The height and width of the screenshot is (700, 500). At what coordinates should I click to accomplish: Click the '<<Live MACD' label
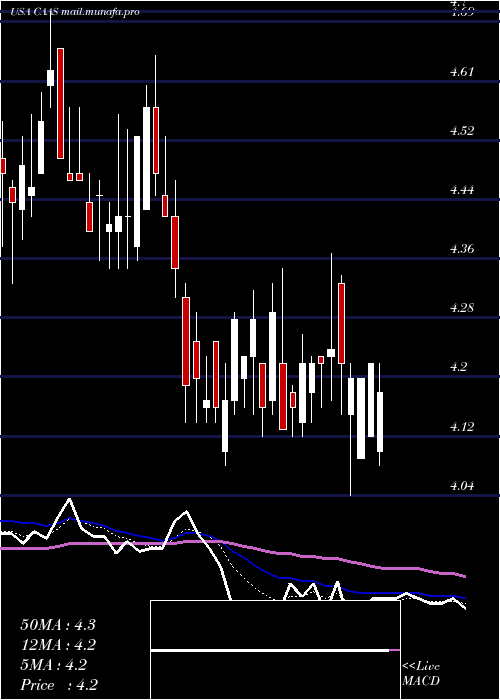421,674
